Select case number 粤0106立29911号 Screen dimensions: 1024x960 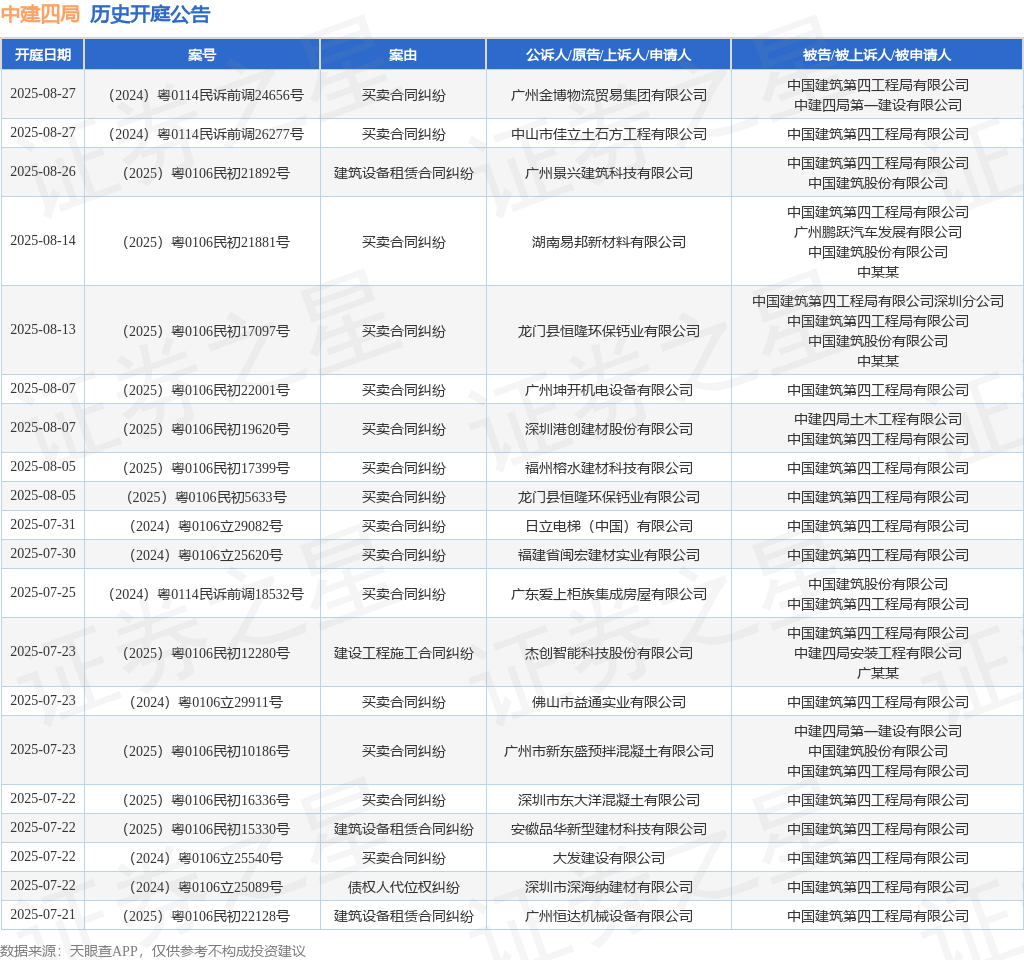click(x=206, y=703)
